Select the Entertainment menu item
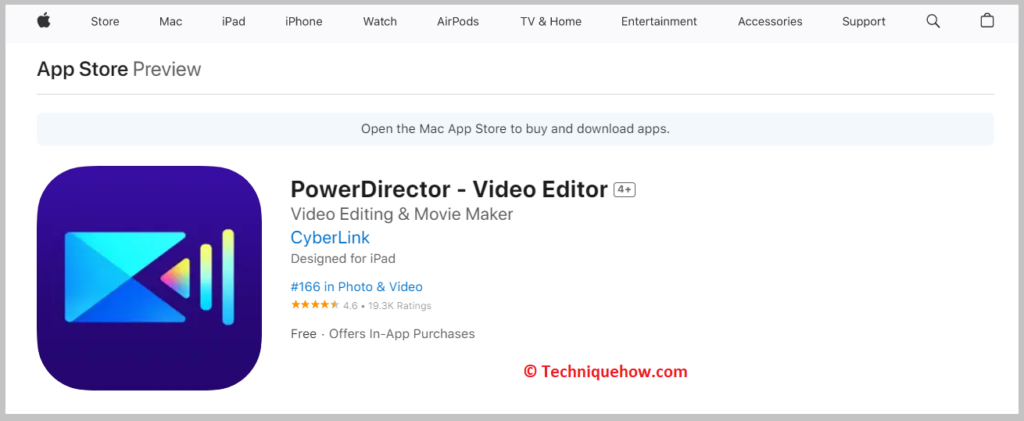1024x421 pixels. [x=659, y=21]
